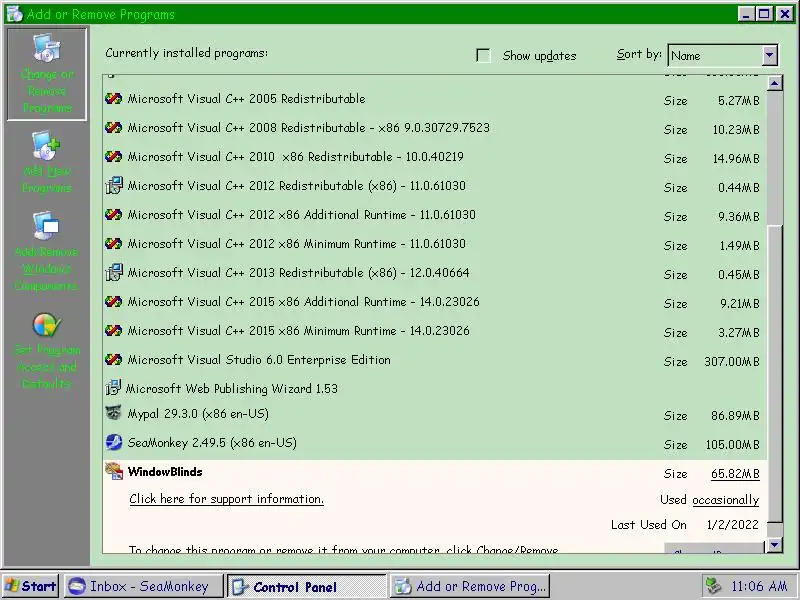Click the SeaMonkey program icon
The image size is (800, 600).
click(113, 442)
